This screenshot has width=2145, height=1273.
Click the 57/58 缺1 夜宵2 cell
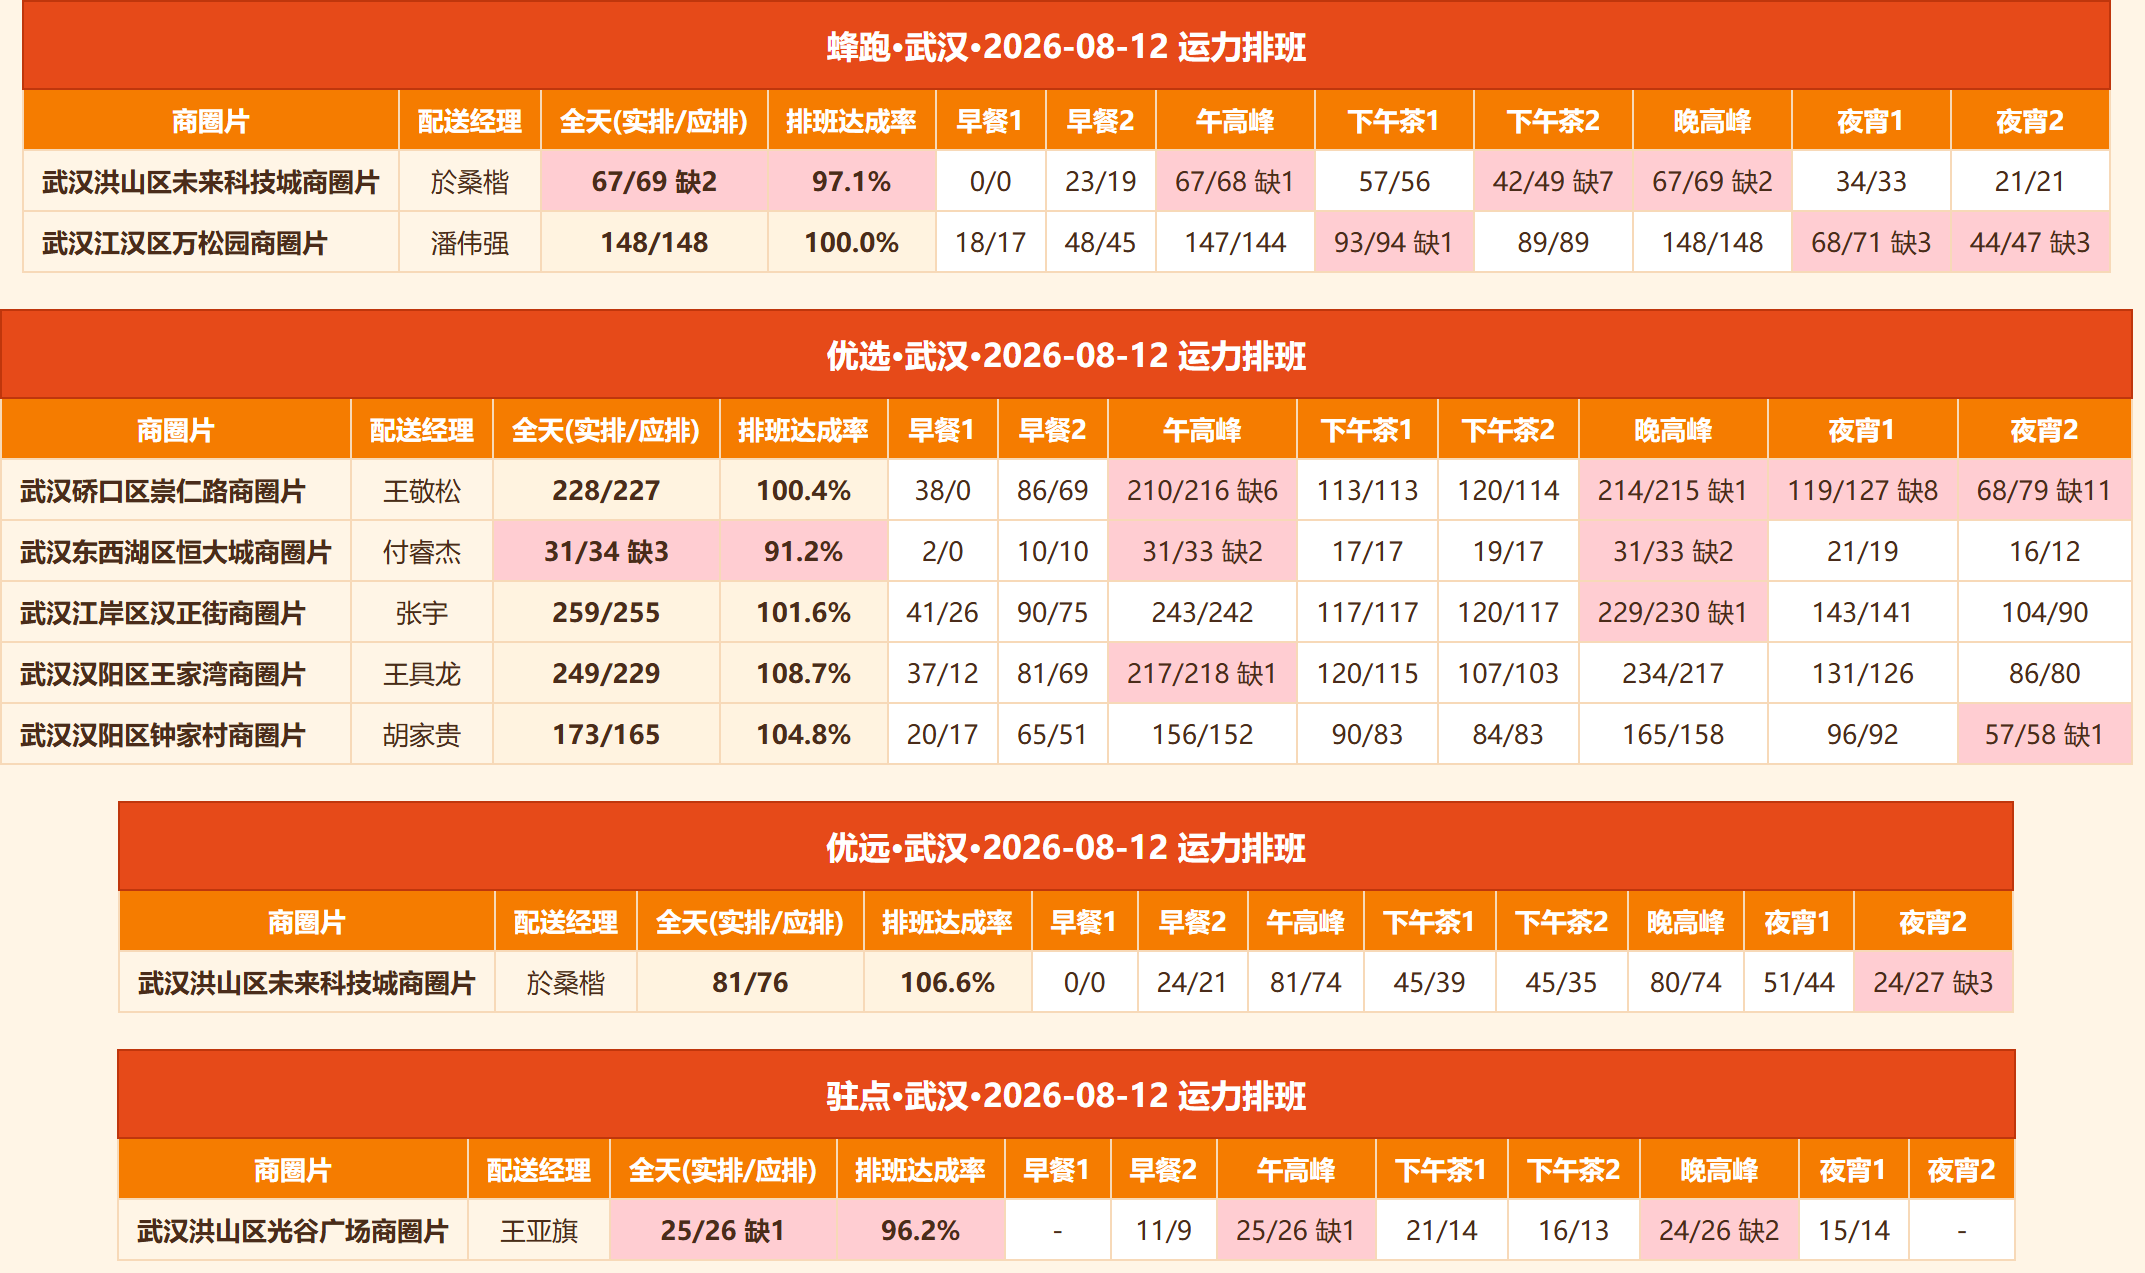click(x=2044, y=735)
